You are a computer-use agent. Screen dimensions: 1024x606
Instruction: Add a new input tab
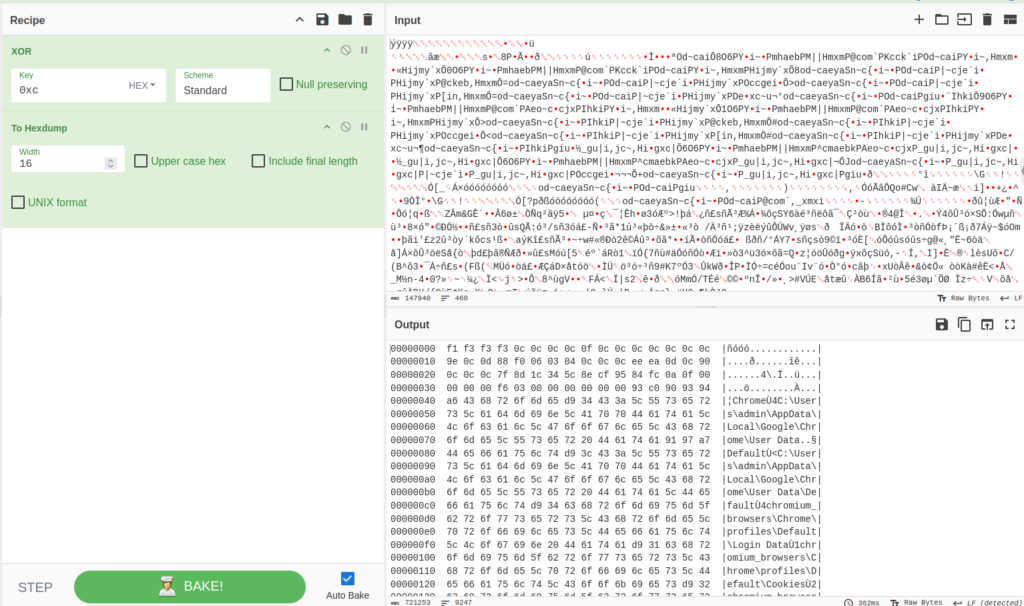[x=919, y=20]
